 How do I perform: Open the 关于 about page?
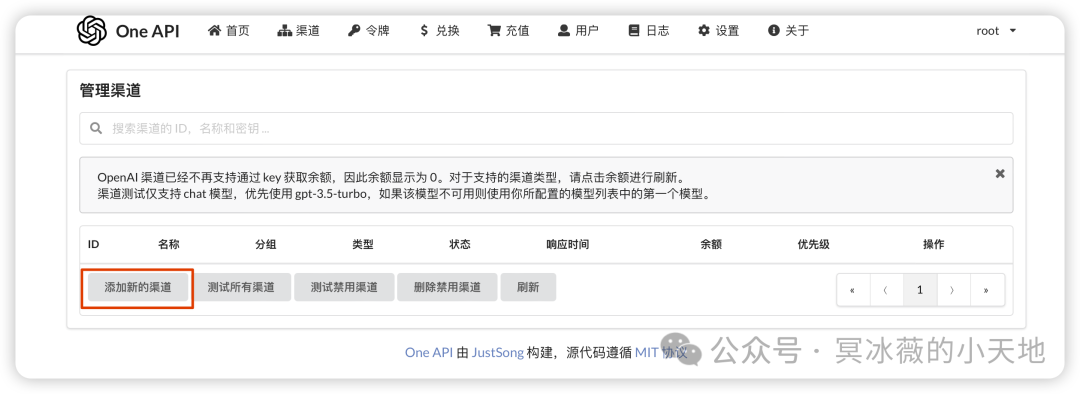(789, 30)
